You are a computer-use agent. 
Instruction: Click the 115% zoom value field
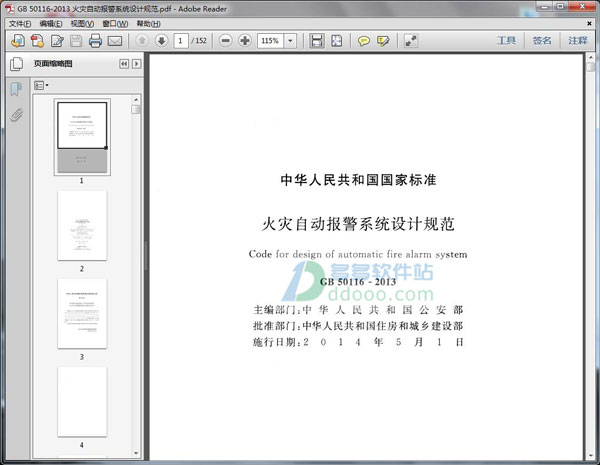271,41
